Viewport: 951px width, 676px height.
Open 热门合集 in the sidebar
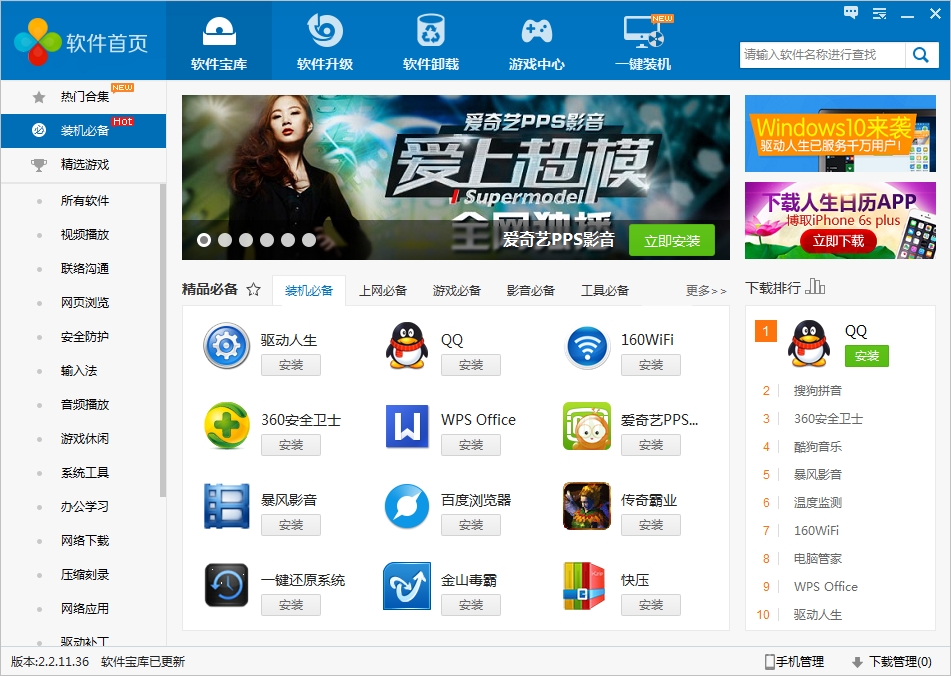point(83,96)
